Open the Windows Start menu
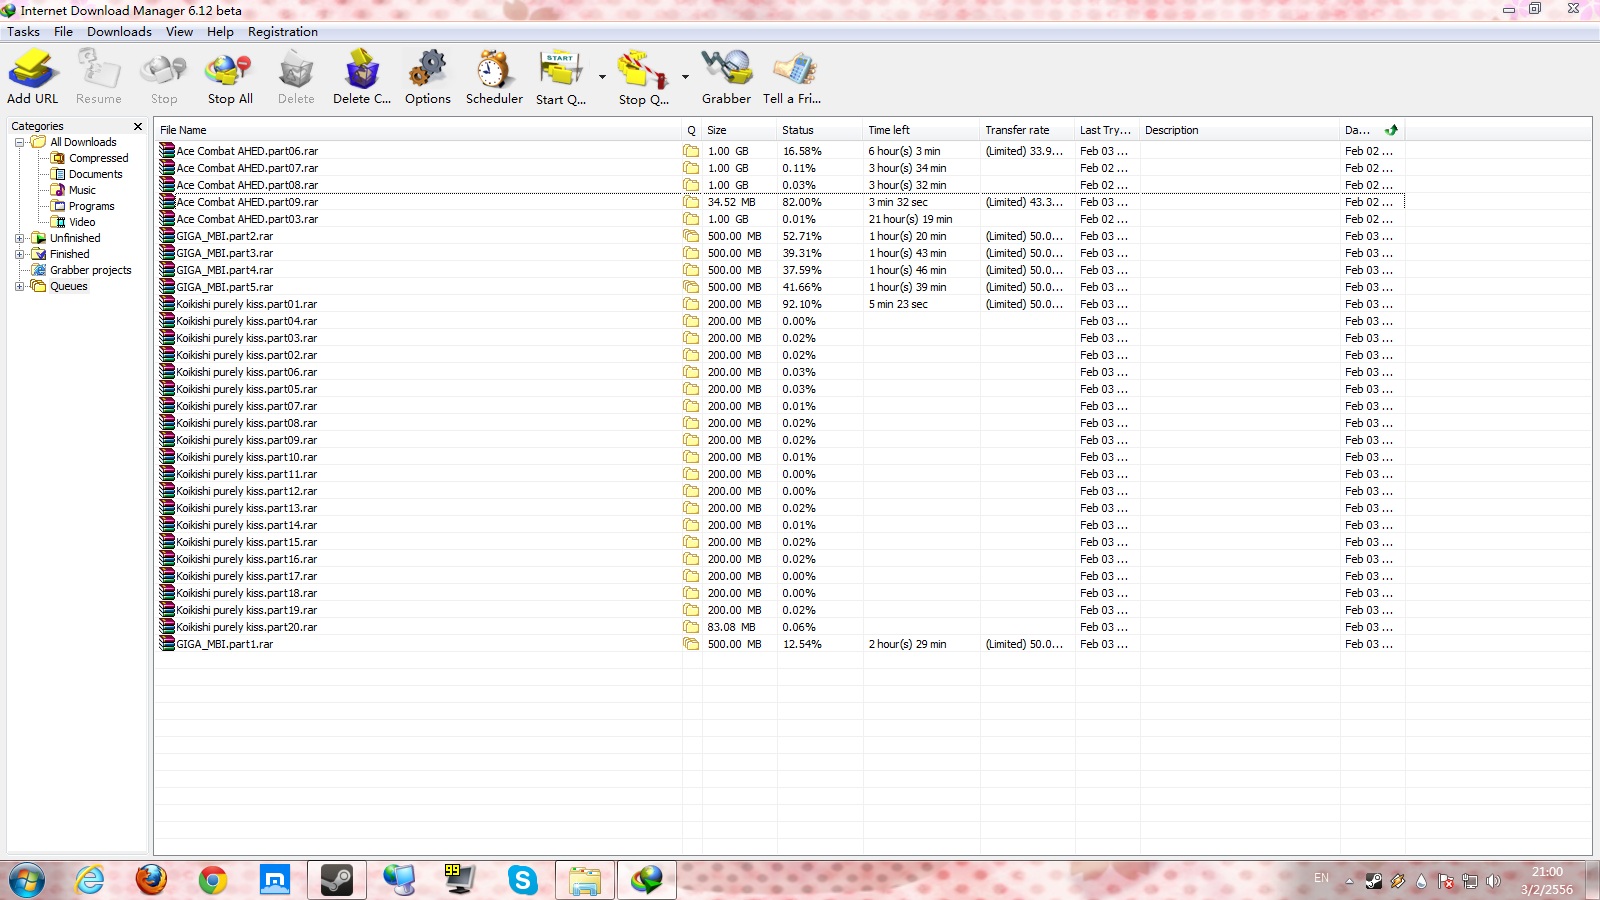The width and height of the screenshot is (1600, 900). tap(27, 880)
